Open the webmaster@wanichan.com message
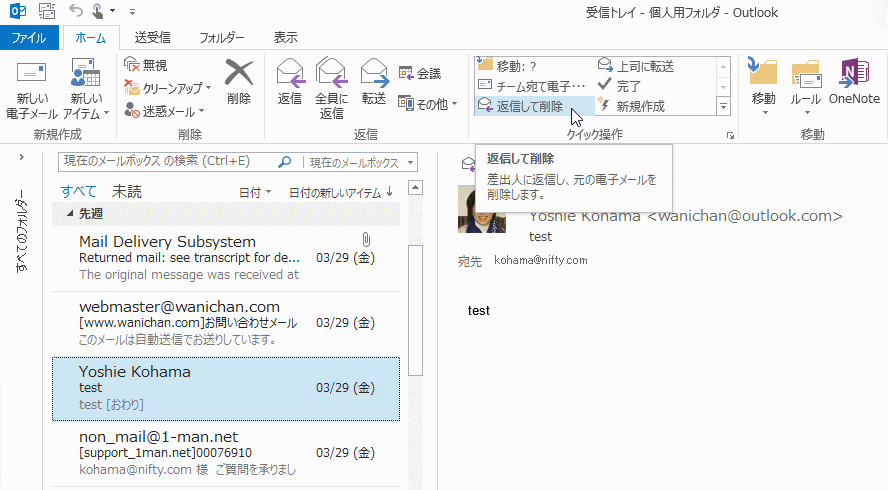888x490 pixels. point(226,324)
